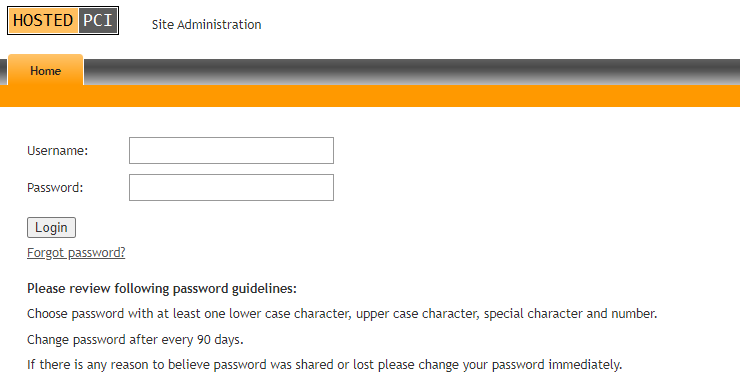Focus the Username input field

click(x=231, y=150)
